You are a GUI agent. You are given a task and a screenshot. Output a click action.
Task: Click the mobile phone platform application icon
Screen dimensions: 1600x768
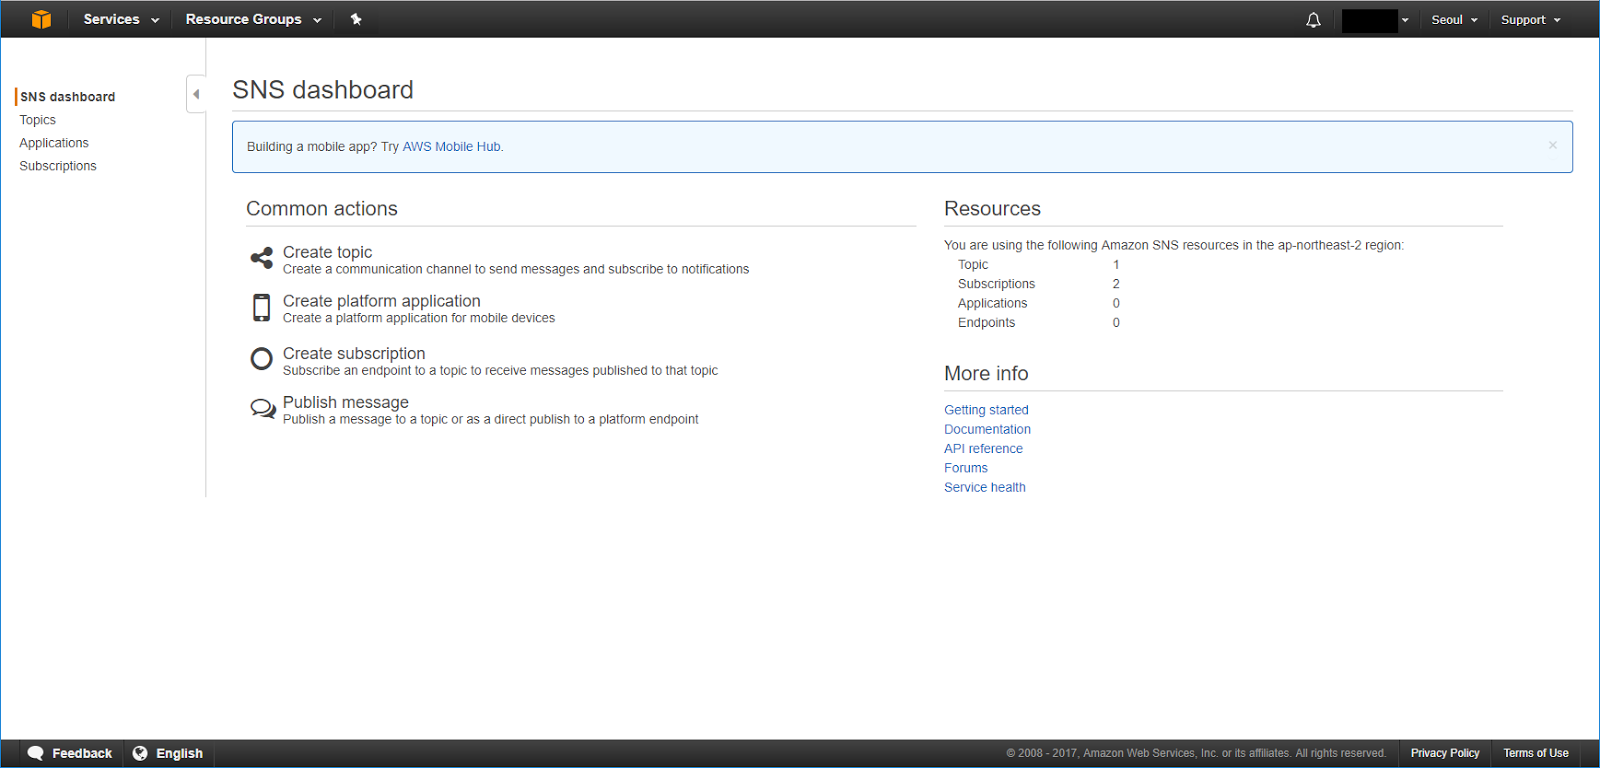(261, 307)
